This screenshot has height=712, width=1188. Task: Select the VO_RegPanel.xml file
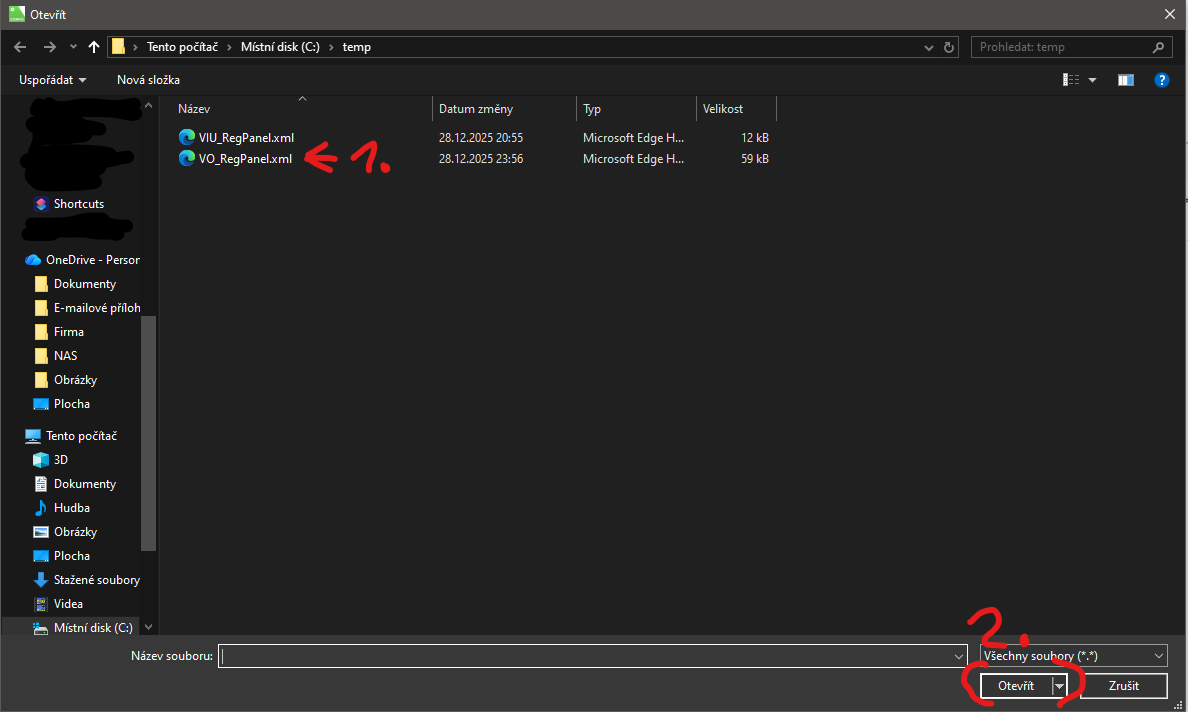(245, 158)
